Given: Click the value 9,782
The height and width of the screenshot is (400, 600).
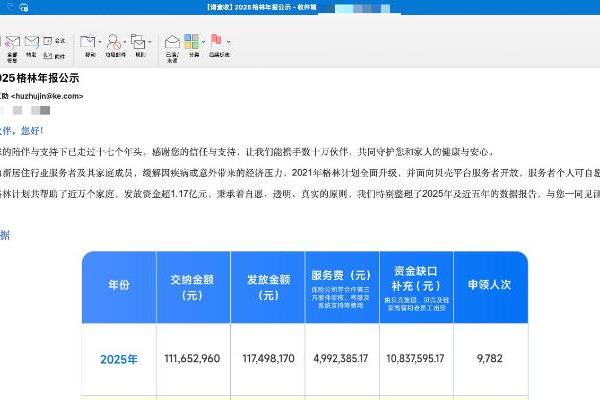Looking at the screenshot, I should coord(489,359).
